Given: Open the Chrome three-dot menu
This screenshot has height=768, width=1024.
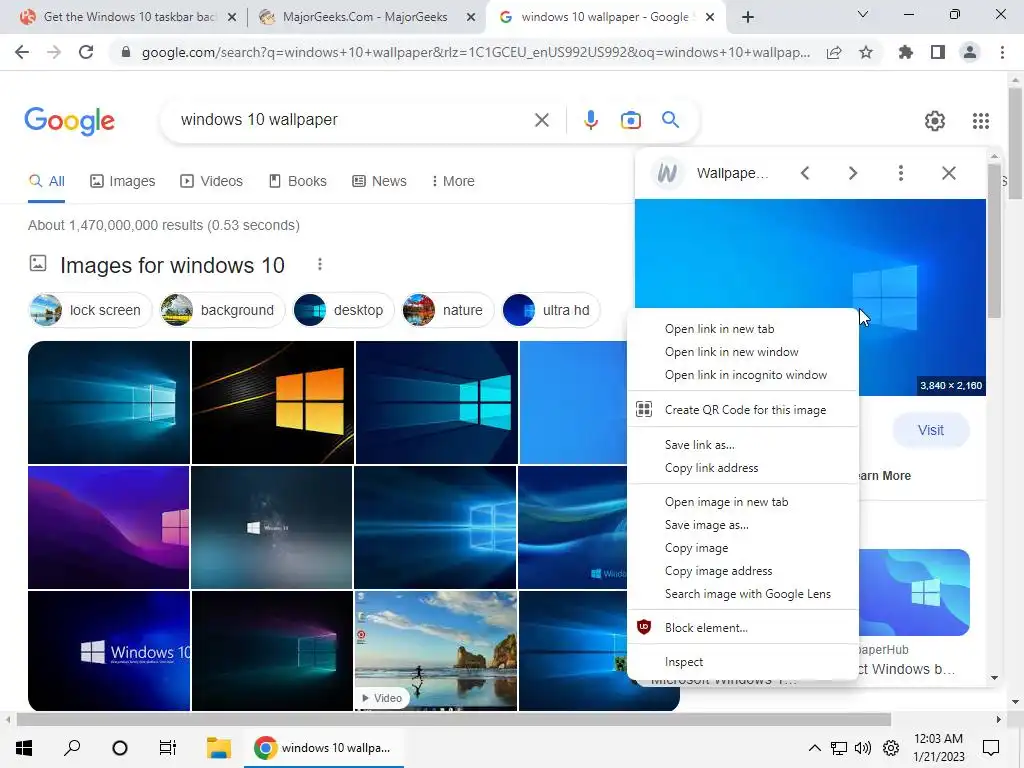Looking at the screenshot, I should 1002,52.
